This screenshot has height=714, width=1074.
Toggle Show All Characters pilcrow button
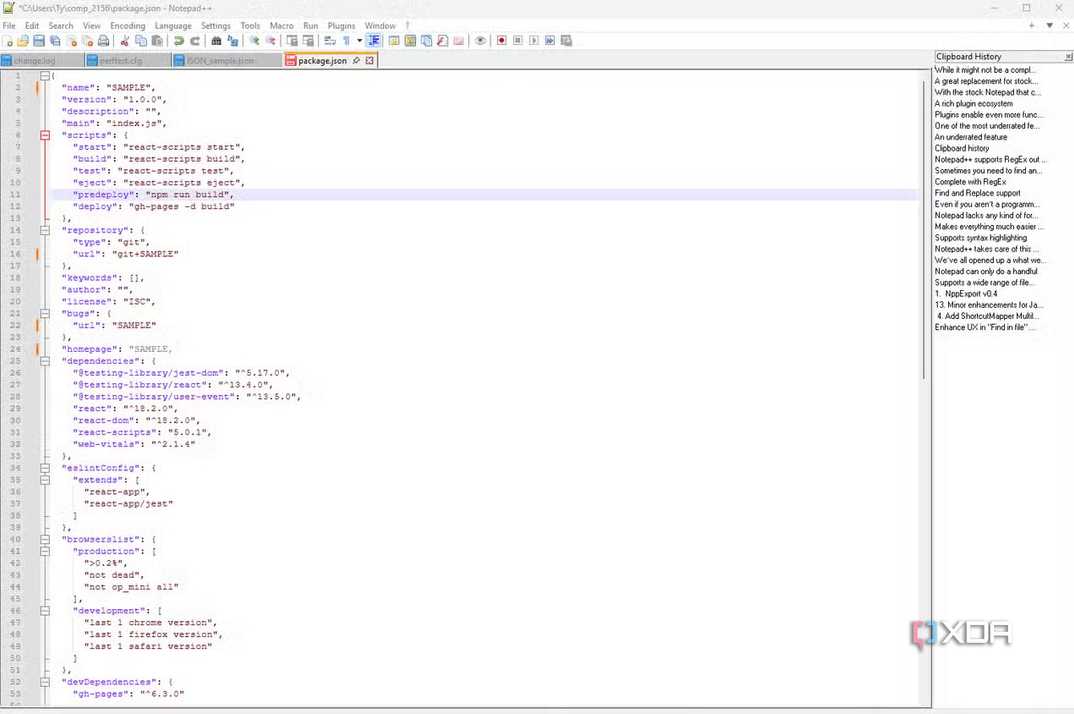coord(347,41)
